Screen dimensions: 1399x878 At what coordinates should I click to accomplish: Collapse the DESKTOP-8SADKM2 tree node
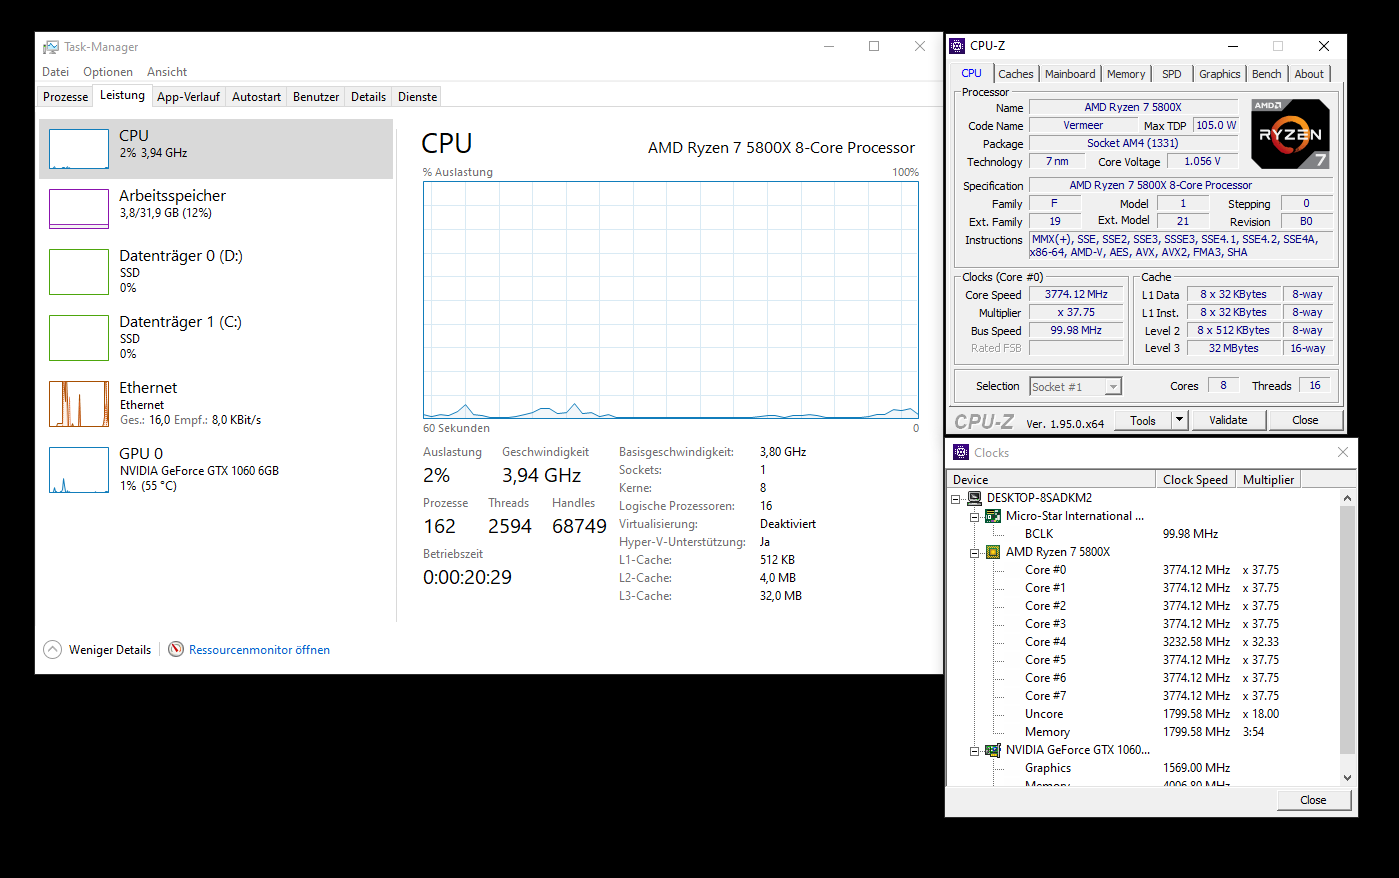[956, 498]
